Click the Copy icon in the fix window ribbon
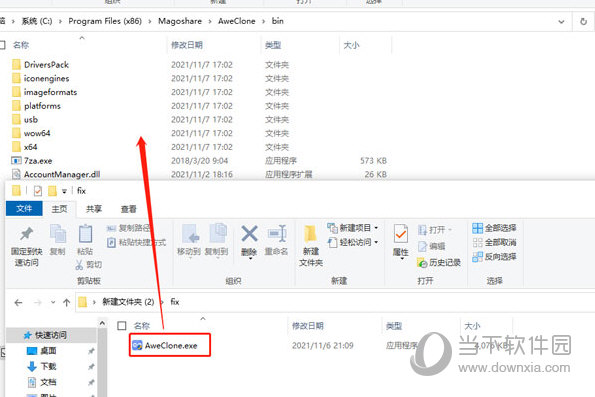The width and height of the screenshot is (595, 397). pyautogui.click(x=58, y=233)
